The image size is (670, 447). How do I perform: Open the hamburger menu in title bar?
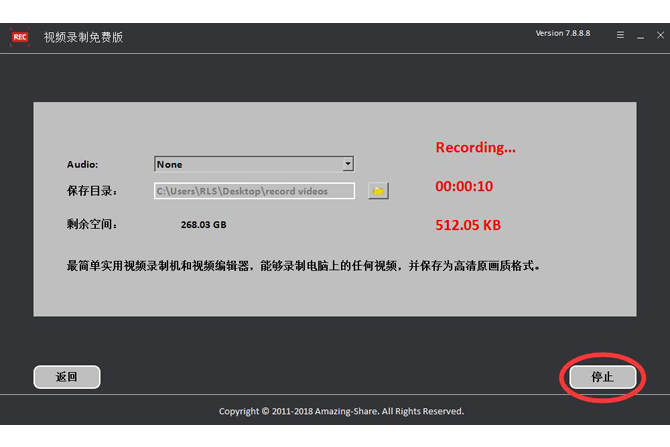coord(621,36)
